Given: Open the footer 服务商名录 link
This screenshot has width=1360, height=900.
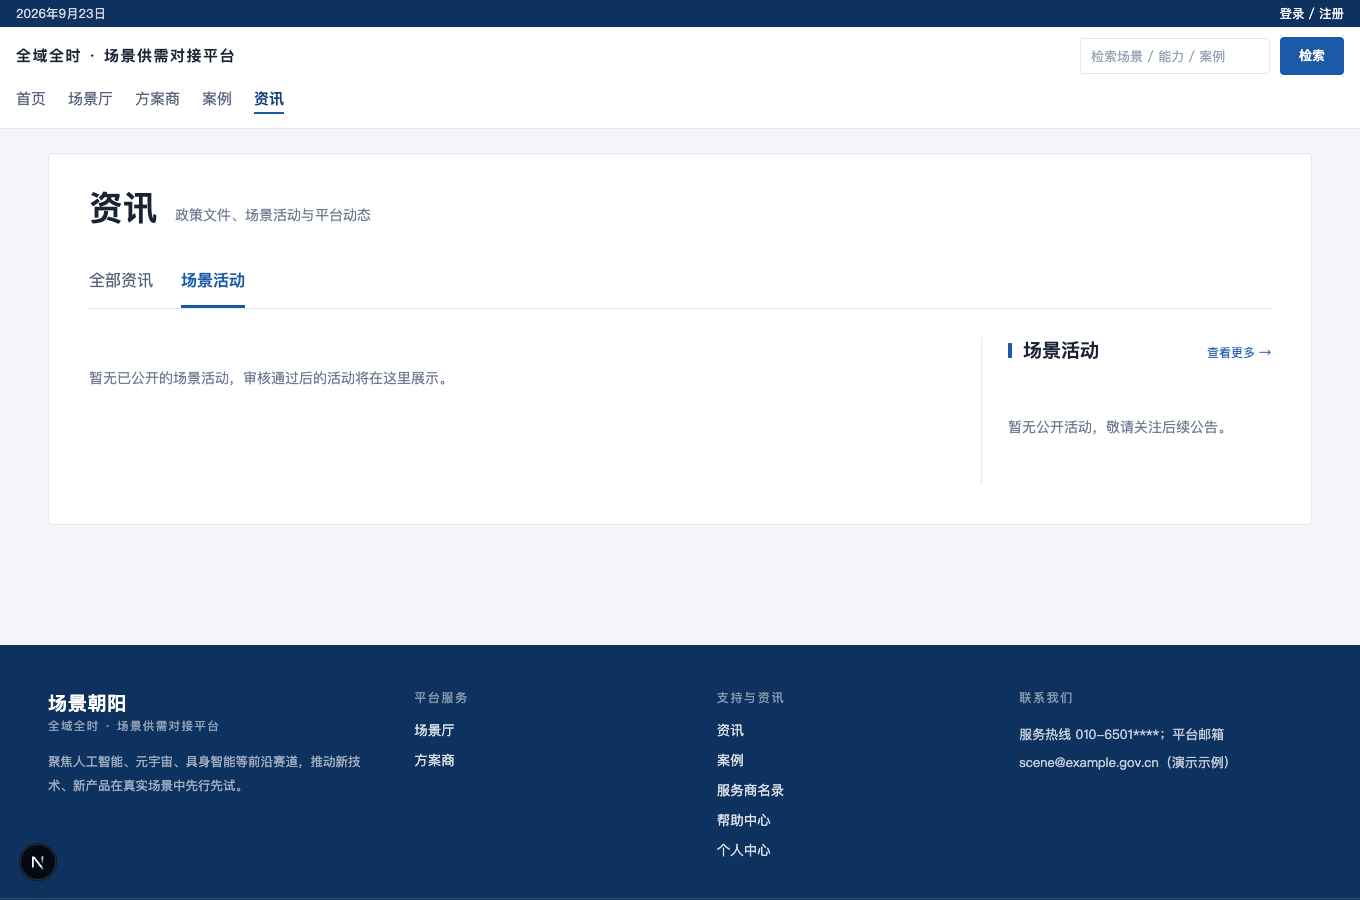Looking at the screenshot, I should [x=750, y=791].
